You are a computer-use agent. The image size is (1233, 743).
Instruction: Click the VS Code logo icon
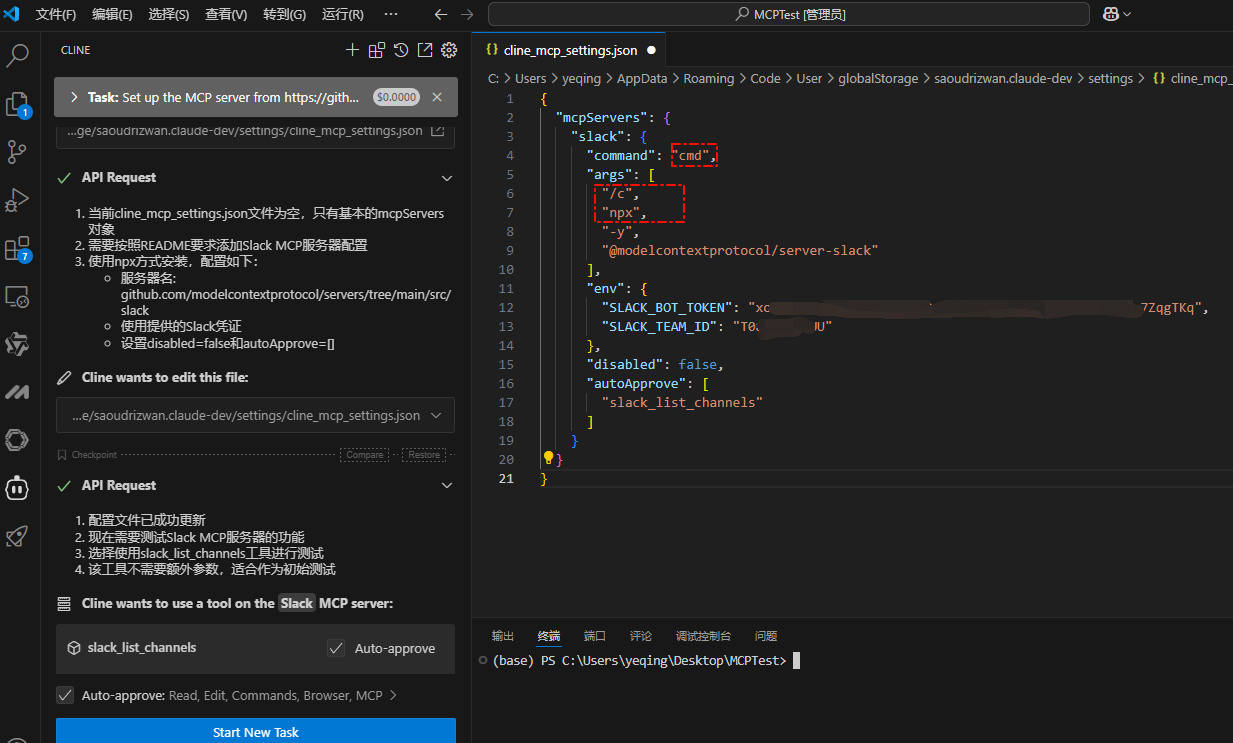pyautogui.click(x=13, y=14)
